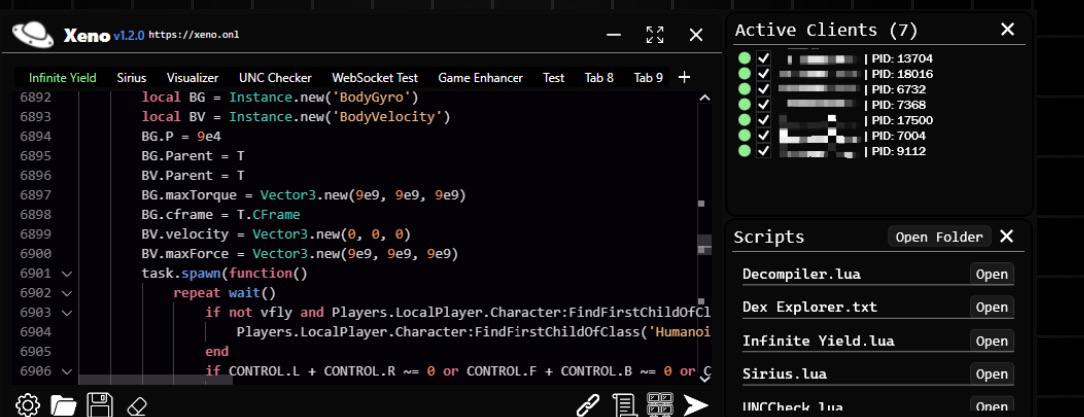Viewport: 1084px width, 417px height.
Task: Open the scripts list scroll icon
Action: 624,405
